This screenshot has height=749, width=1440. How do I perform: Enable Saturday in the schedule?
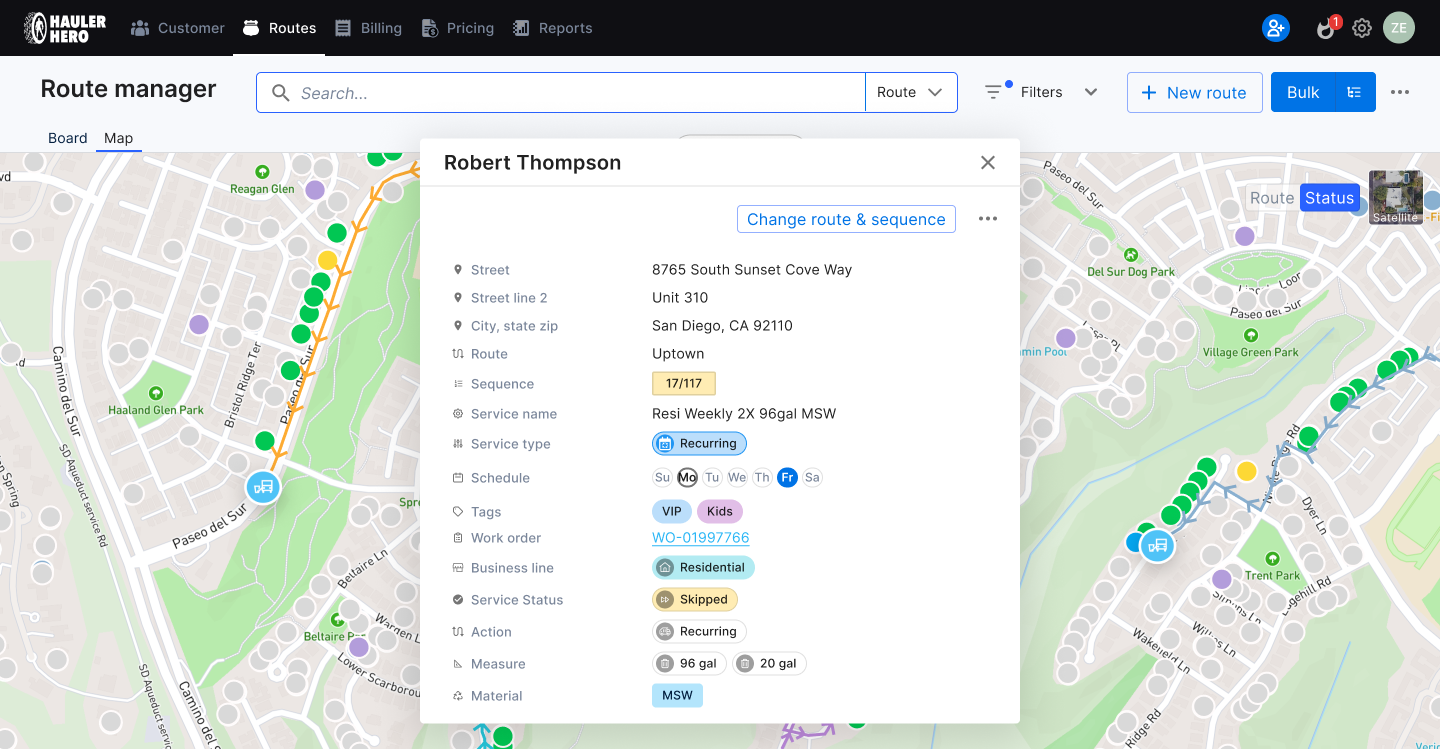[812, 477]
